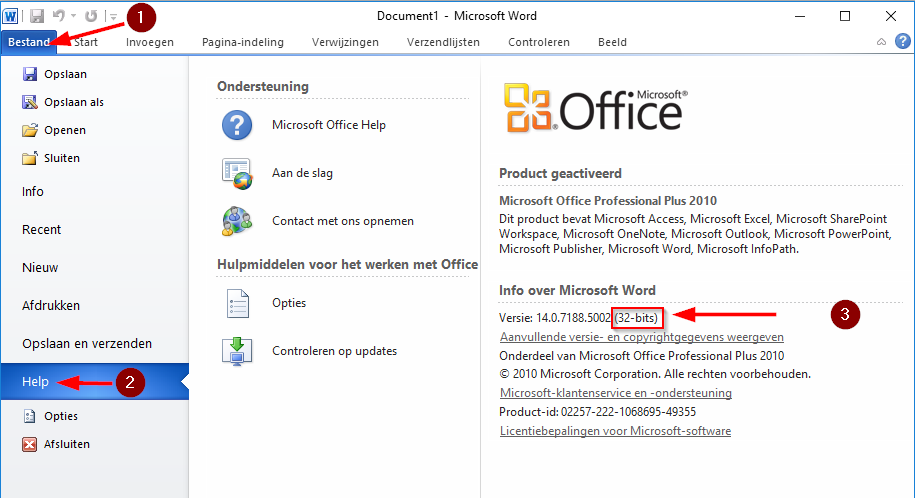Screen dimensions: 915x498
Task: Click the Save icon in quick access toolbar
Action: point(37,16)
